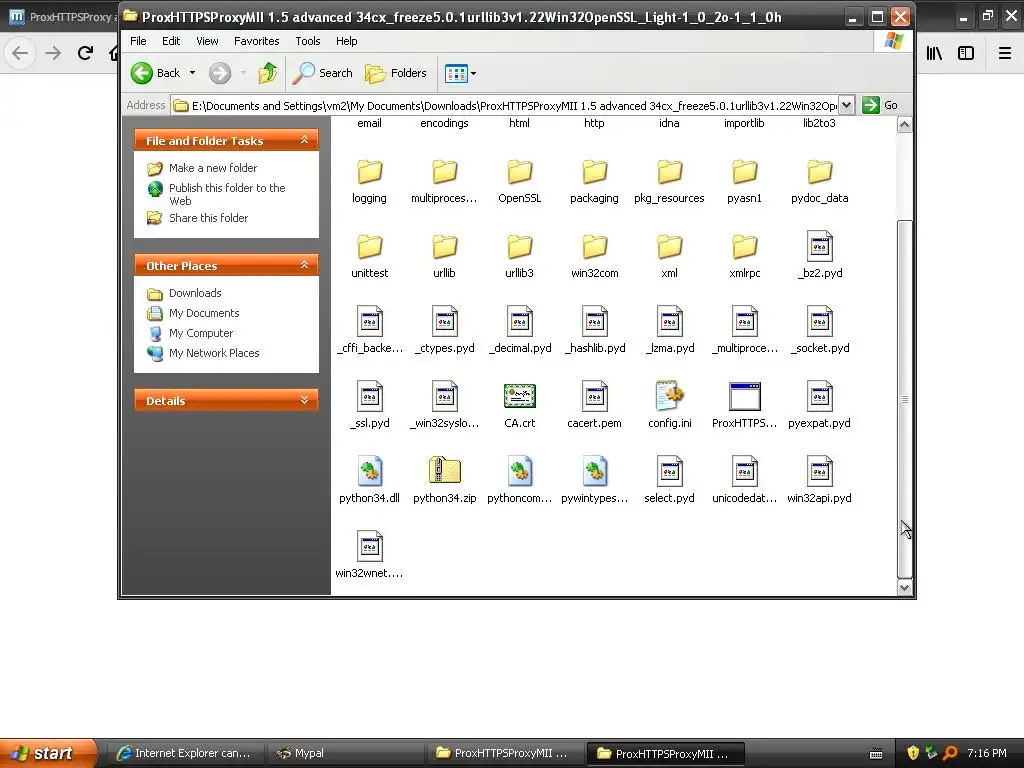The height and width of the screenshot is (768, 1024).
Task: Select the _bz2.pyd file
Action: tap(819, 257)
